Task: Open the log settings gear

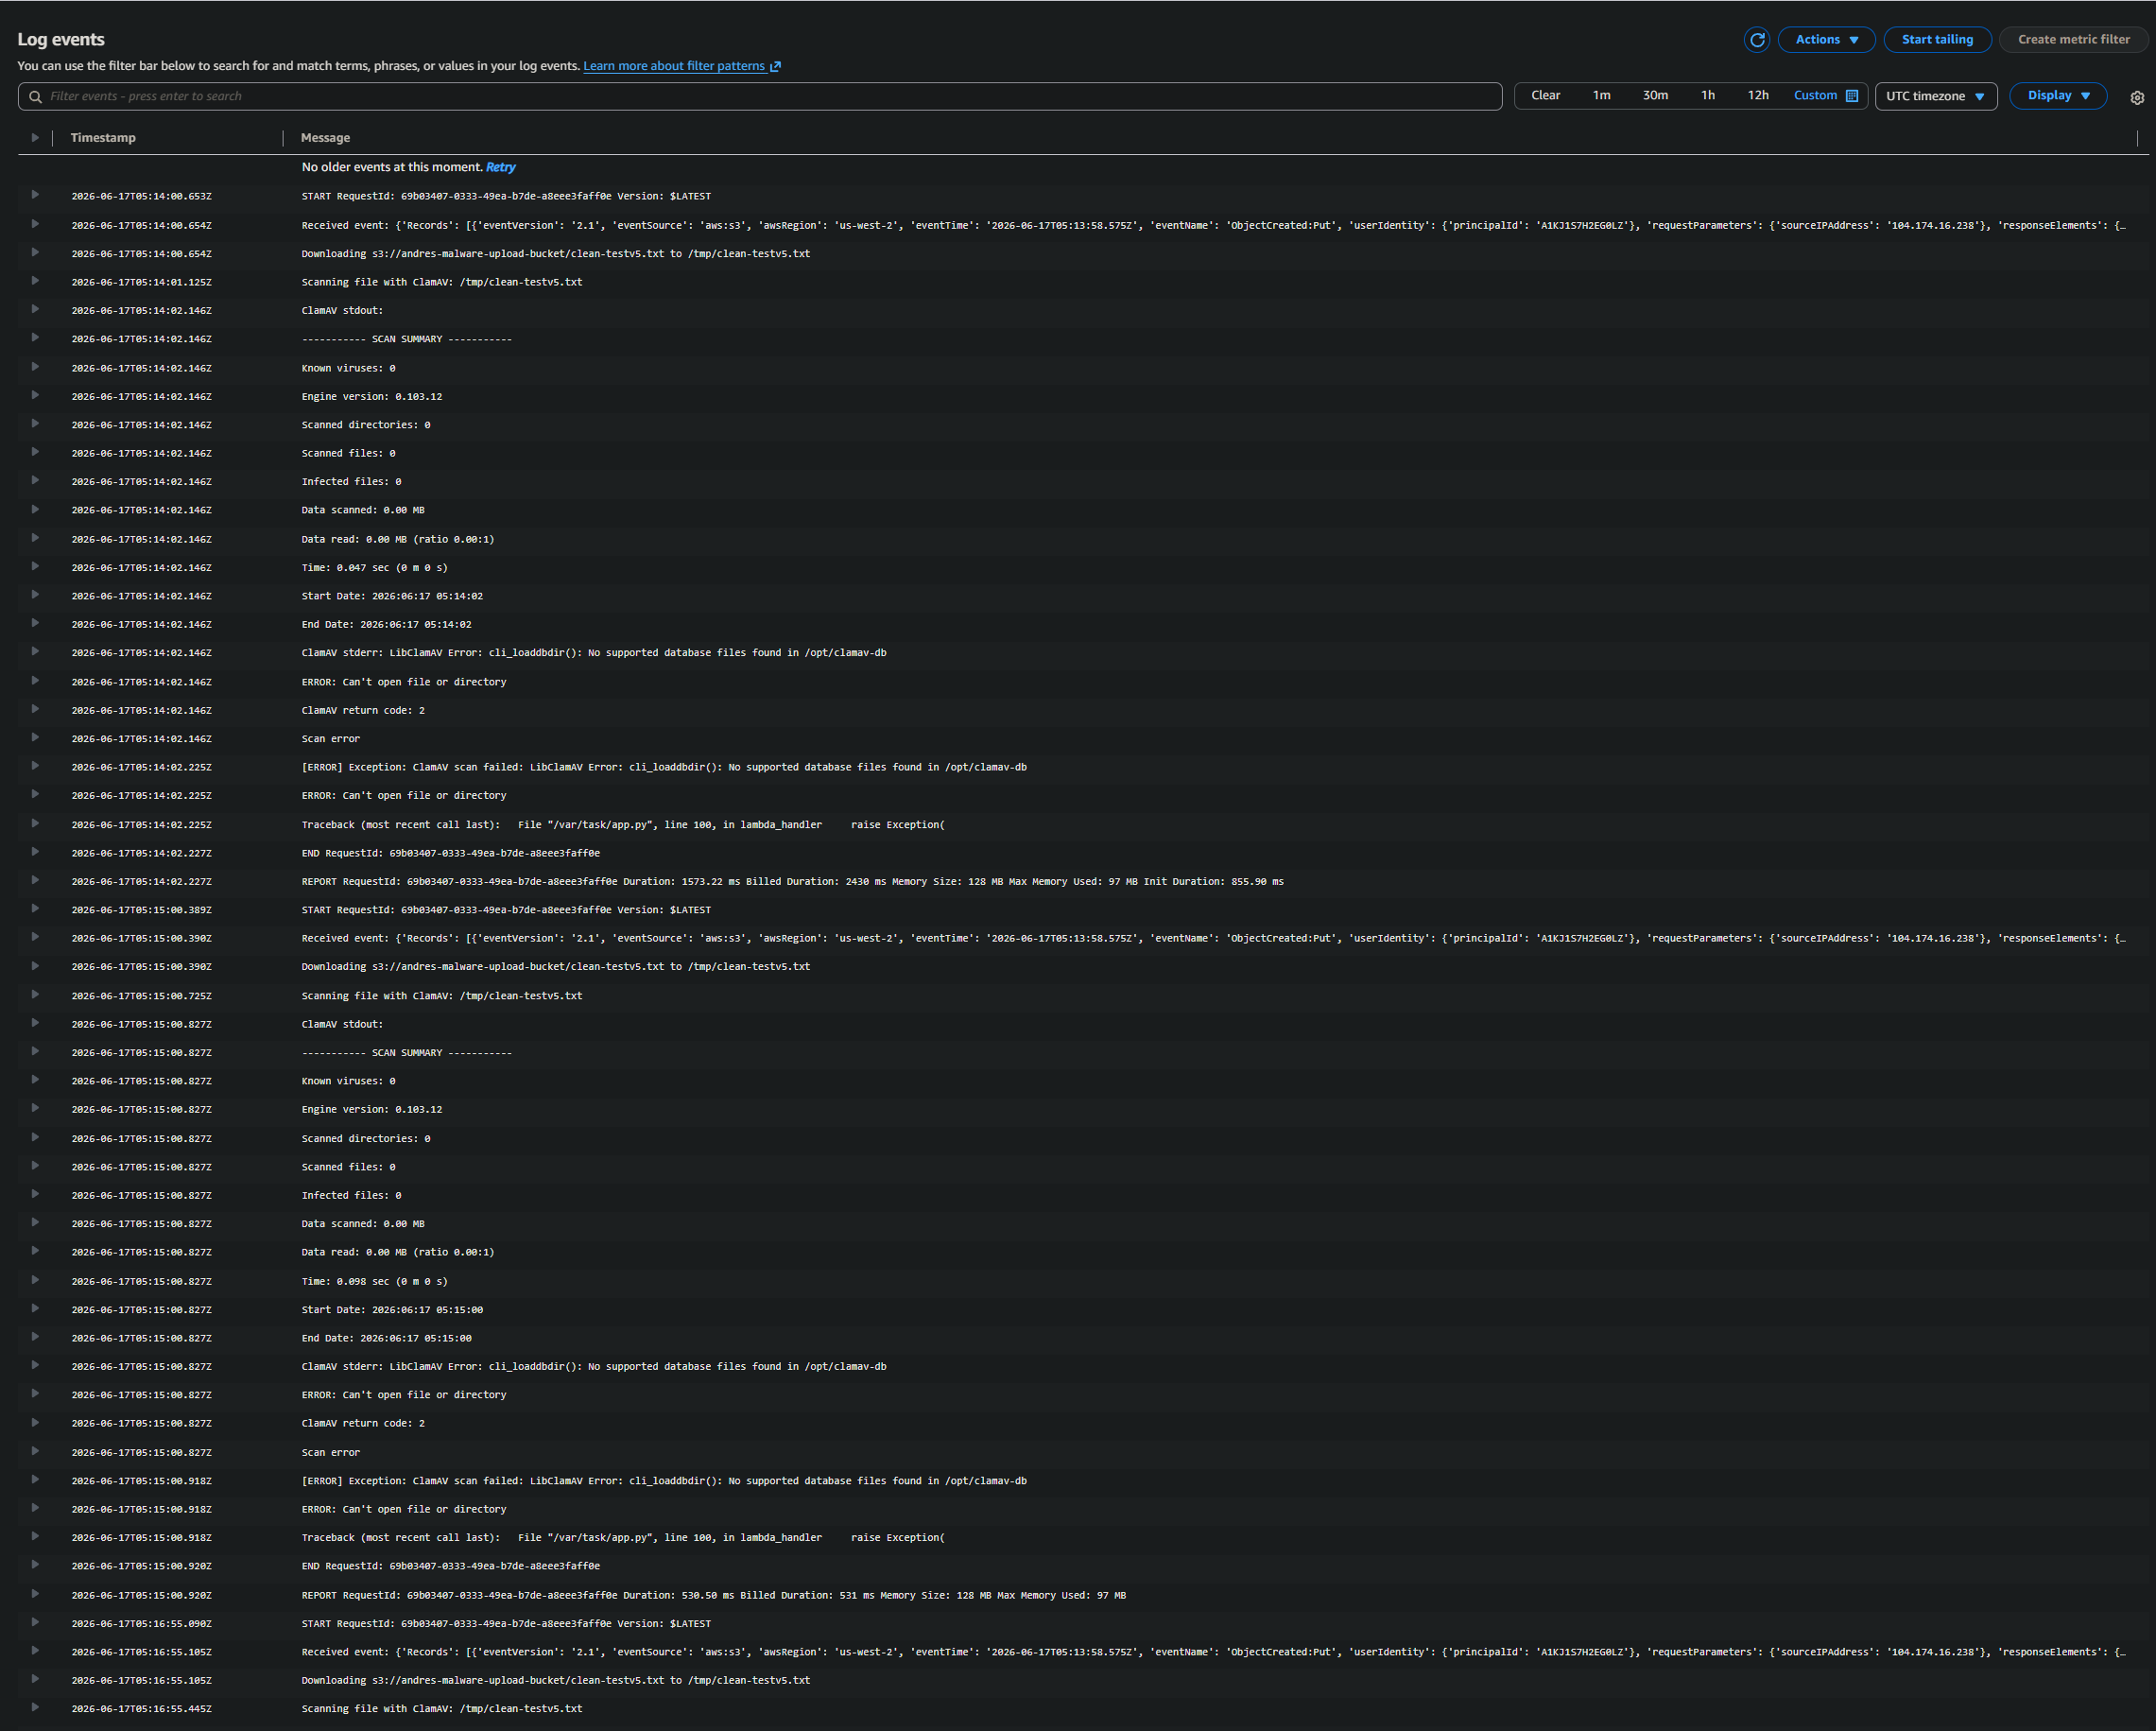Action: click(x=2137, y=97)
